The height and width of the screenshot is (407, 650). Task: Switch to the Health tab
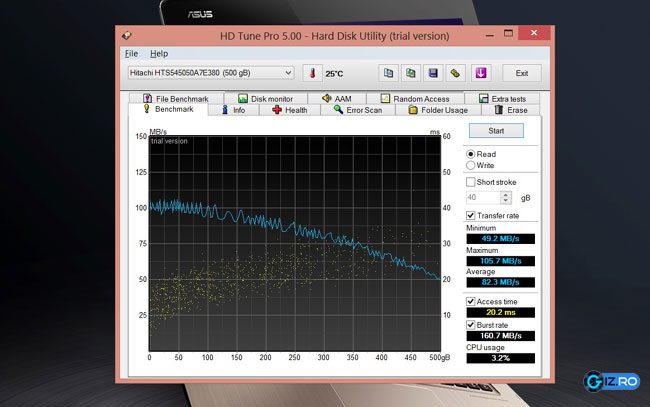tap(290, 110)
